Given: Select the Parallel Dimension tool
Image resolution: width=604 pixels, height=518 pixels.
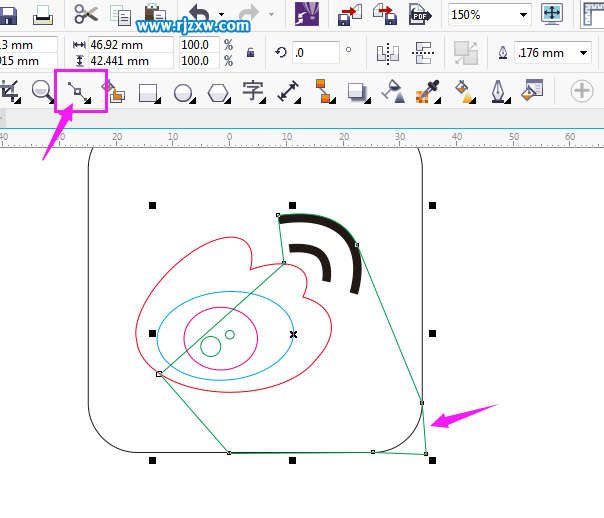Looking at the screenshot, I should click(x=289, y=92).
